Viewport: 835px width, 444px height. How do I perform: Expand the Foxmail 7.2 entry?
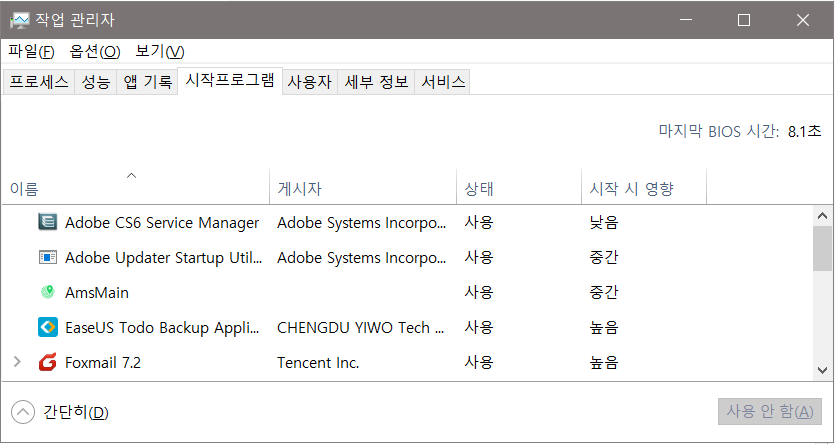(x=17, y=362)
